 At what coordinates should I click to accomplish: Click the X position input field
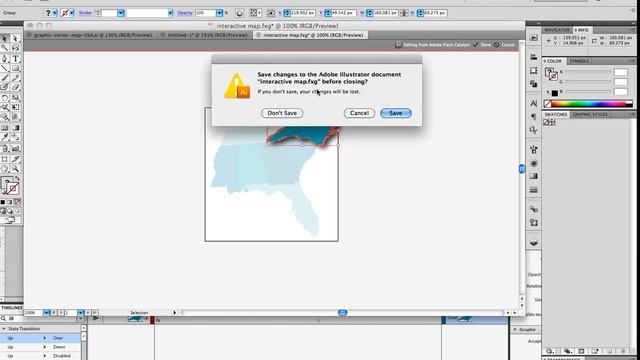point(303,13)
